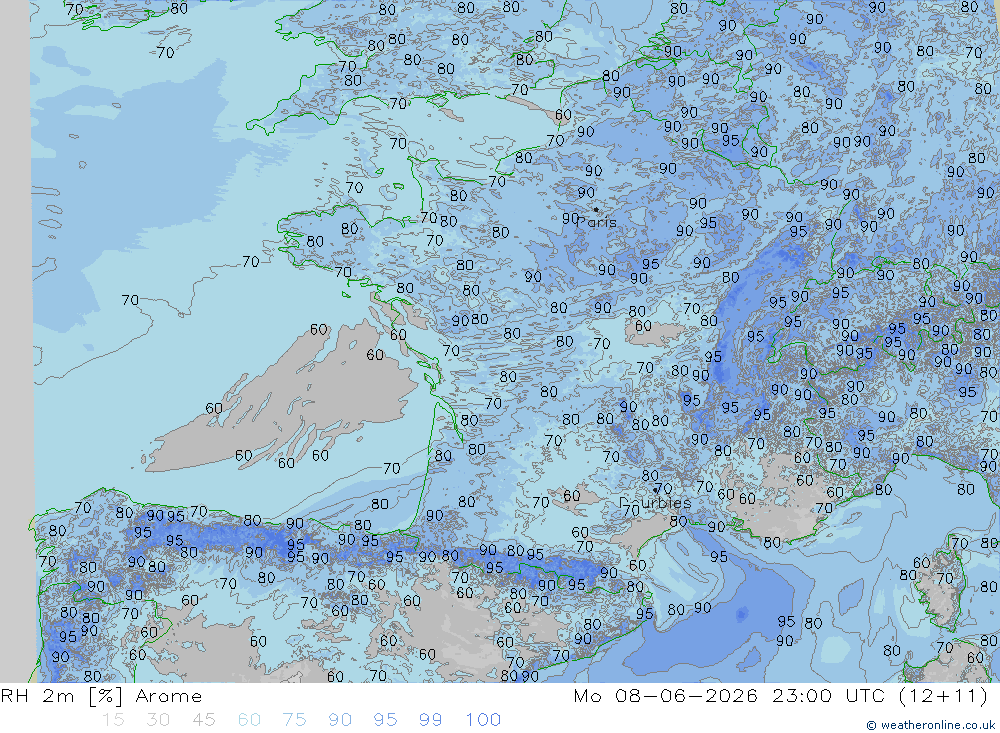Select legend value 60 in the scale
Viewport: 1000px width, 733px height.
[x=249, y=720]
